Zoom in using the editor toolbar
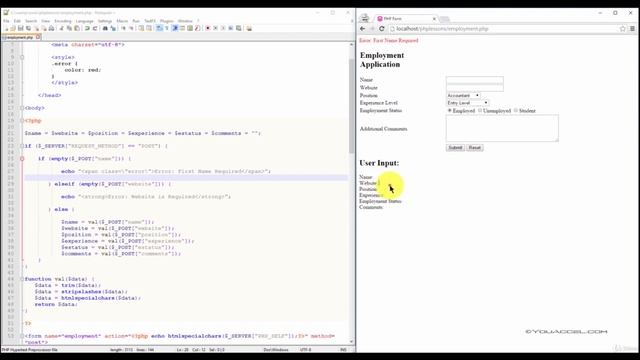Screen dimensions: 640x360 pos(124,28)
